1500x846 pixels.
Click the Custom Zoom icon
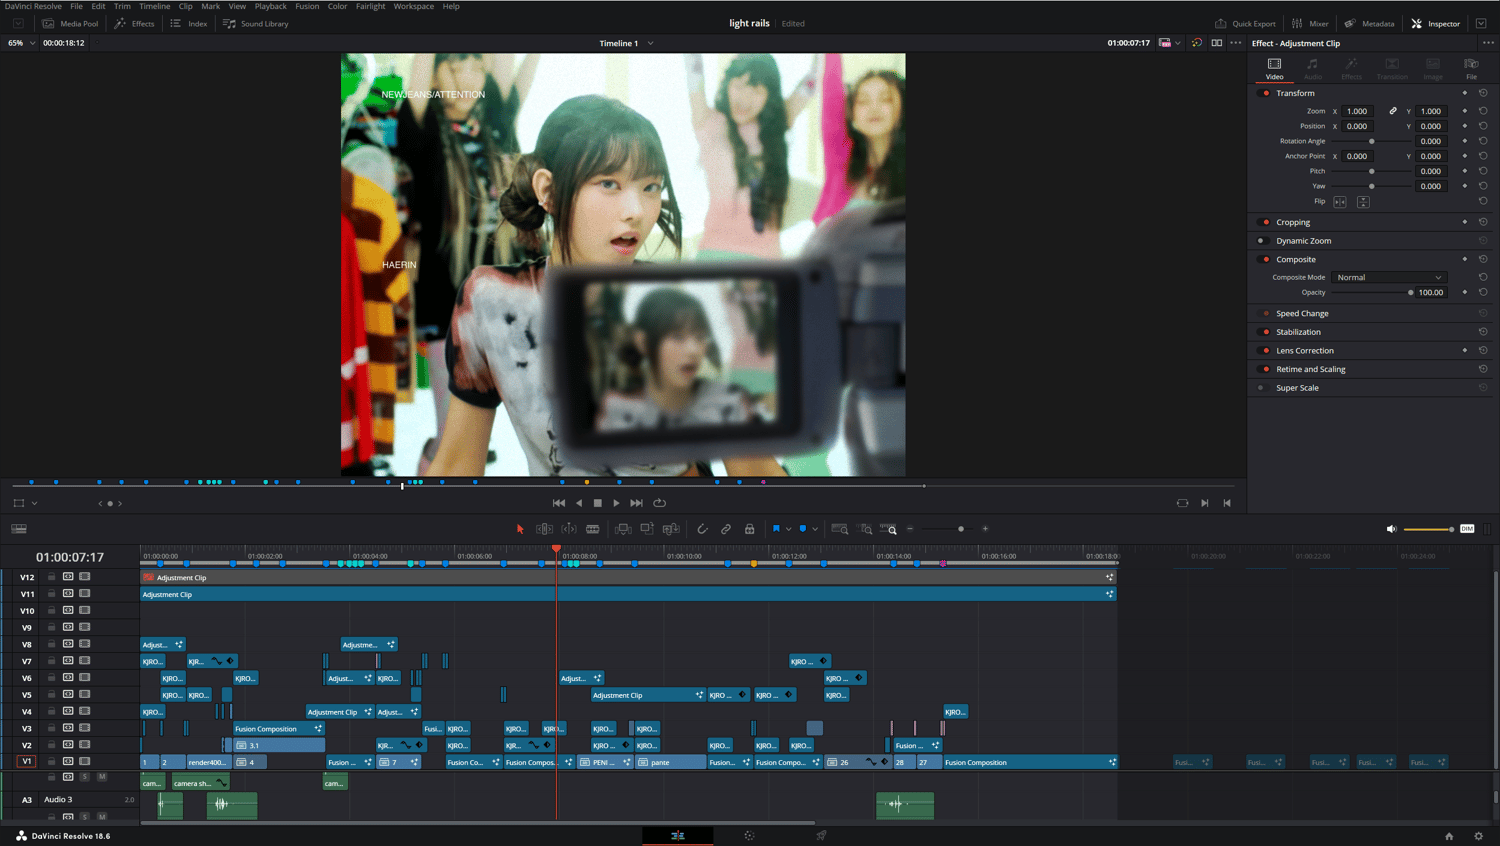[888, 529]
